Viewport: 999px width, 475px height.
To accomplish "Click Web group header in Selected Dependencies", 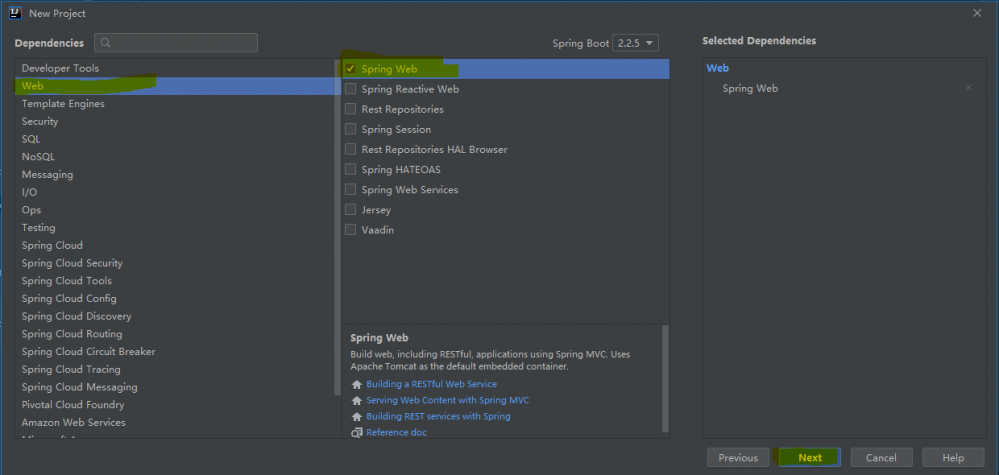I will tap(717, 68).
